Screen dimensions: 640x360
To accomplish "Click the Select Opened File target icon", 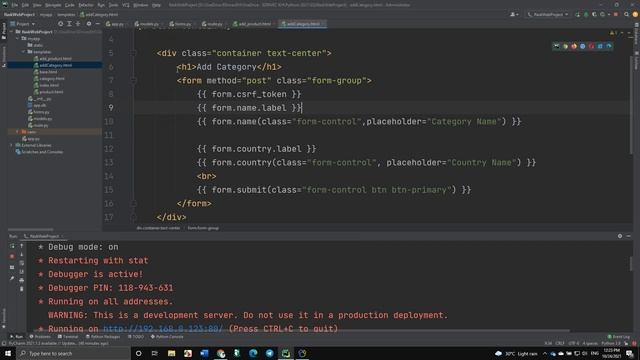I will pos(60,24).
